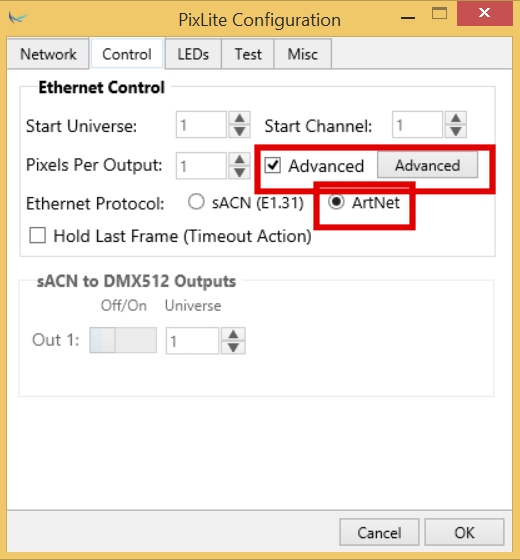Select the sACN (E1.31) protocol

click(x=196, y=202)
